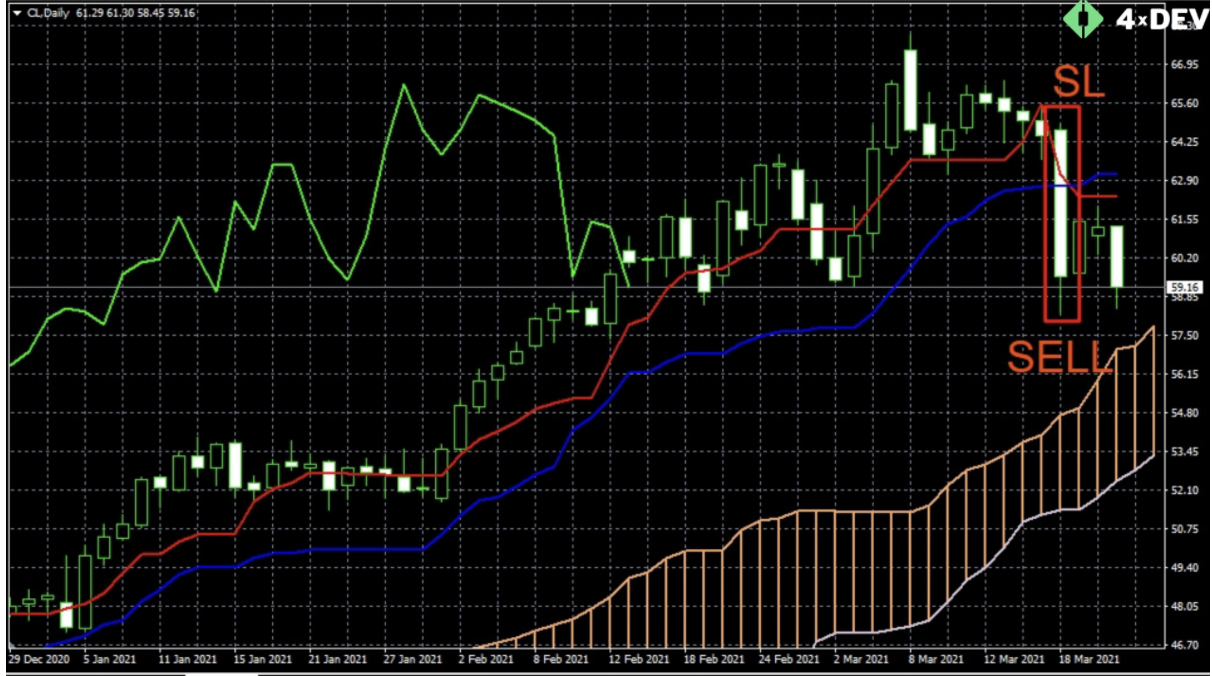1212x676 pixels.
Task: Click the 61.55 price axis label
Action: tap(1184, 219)
